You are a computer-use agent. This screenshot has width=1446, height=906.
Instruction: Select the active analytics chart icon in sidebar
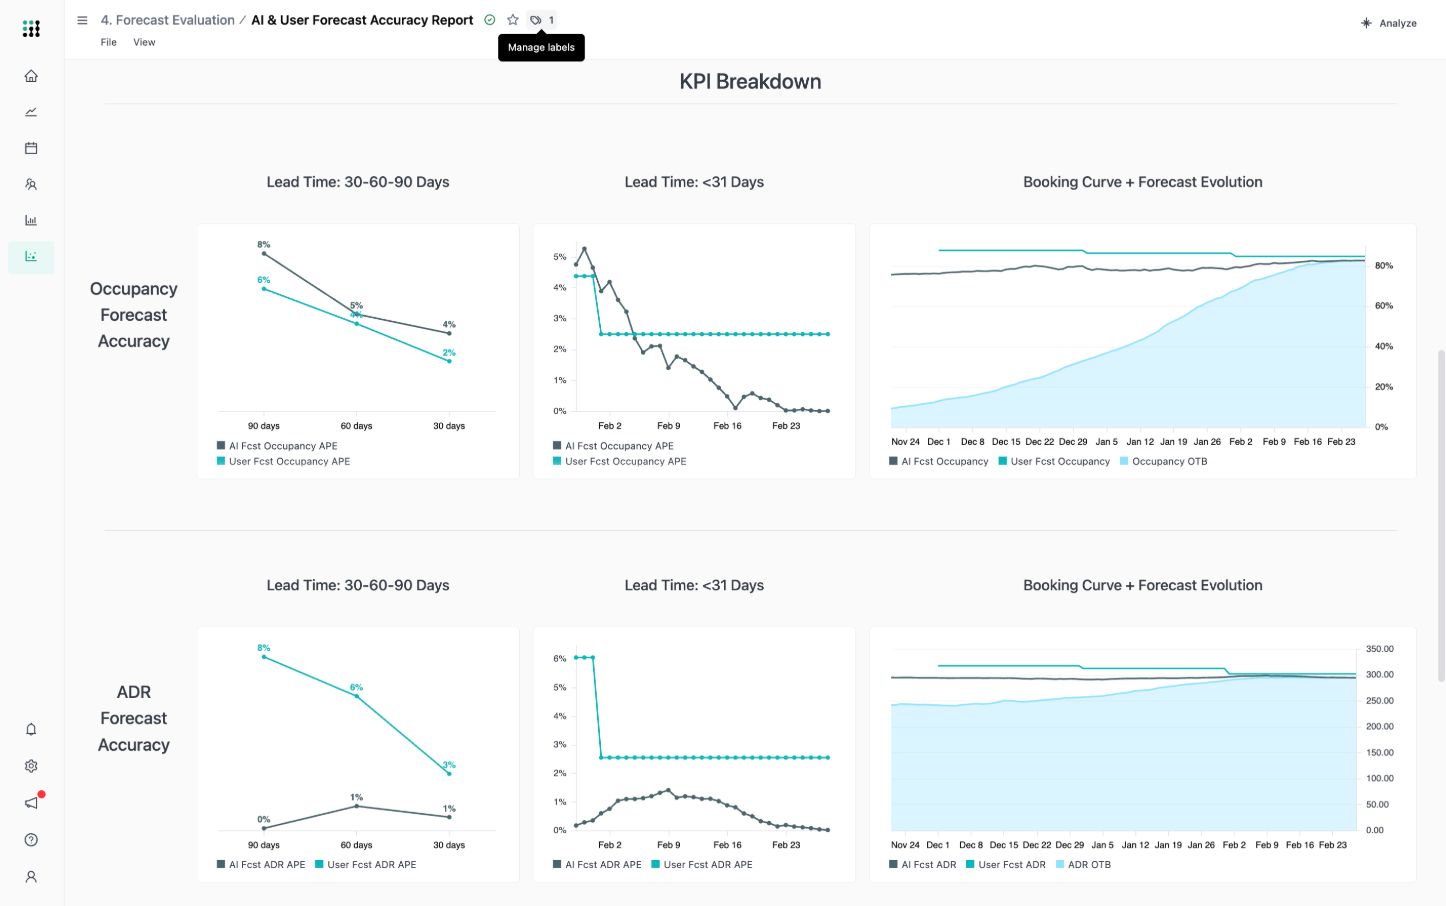click(31, 257)
